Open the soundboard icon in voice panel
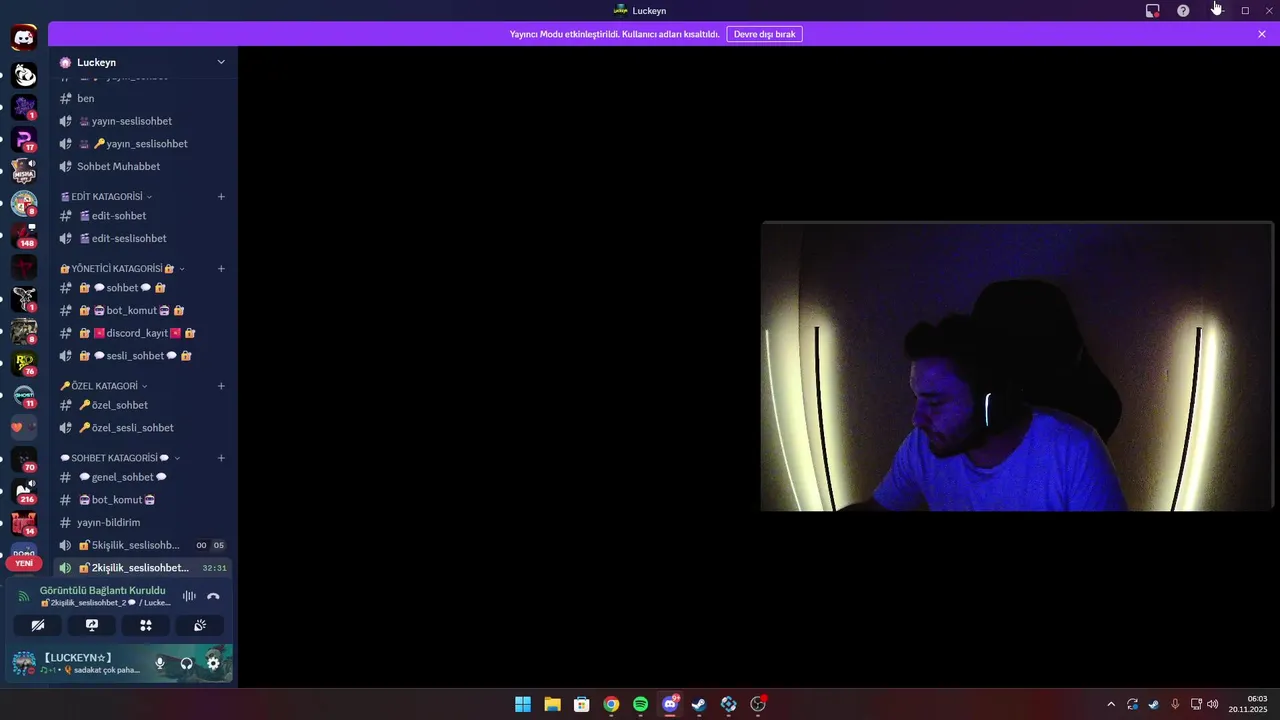This screenshot has width=1280, height=720. click(x=200, y=625)
